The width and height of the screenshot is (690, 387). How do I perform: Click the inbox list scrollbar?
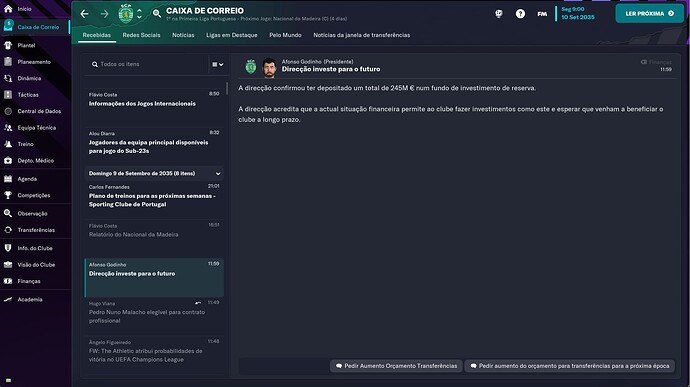227,88
